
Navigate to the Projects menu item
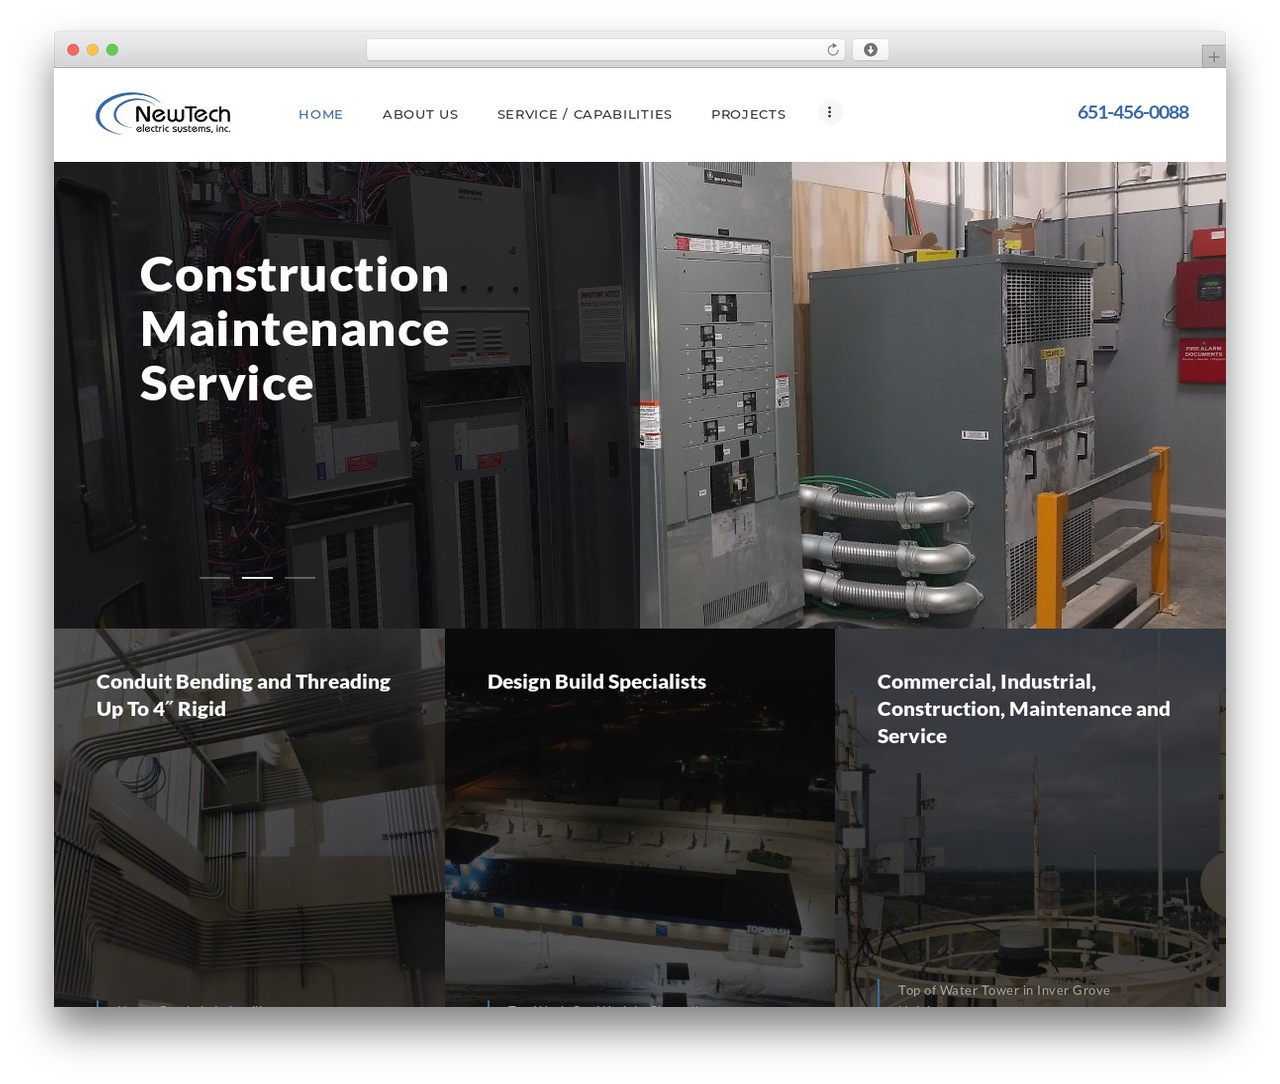[x=749, y=114]
